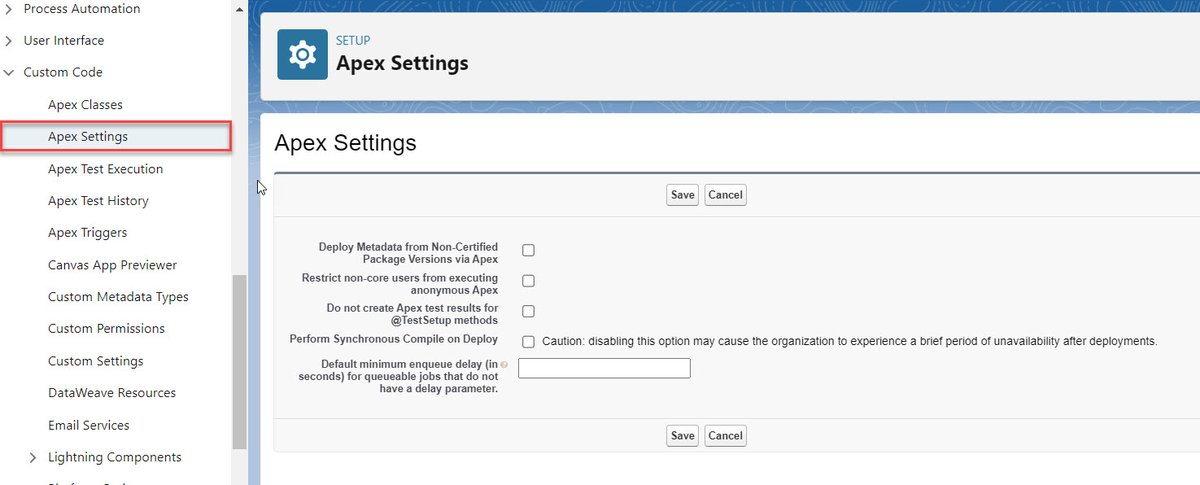Click the Process Automation label

(82, 9)
